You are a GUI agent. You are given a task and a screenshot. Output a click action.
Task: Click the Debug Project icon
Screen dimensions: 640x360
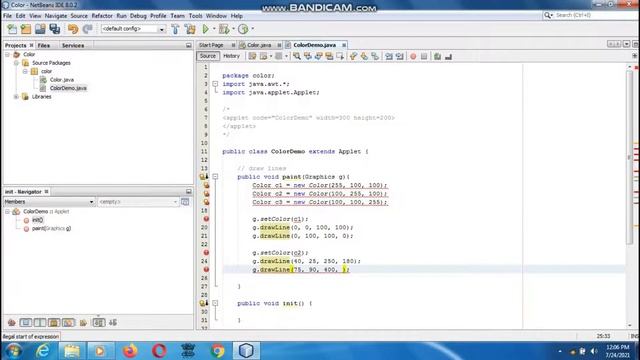(224, 29)
